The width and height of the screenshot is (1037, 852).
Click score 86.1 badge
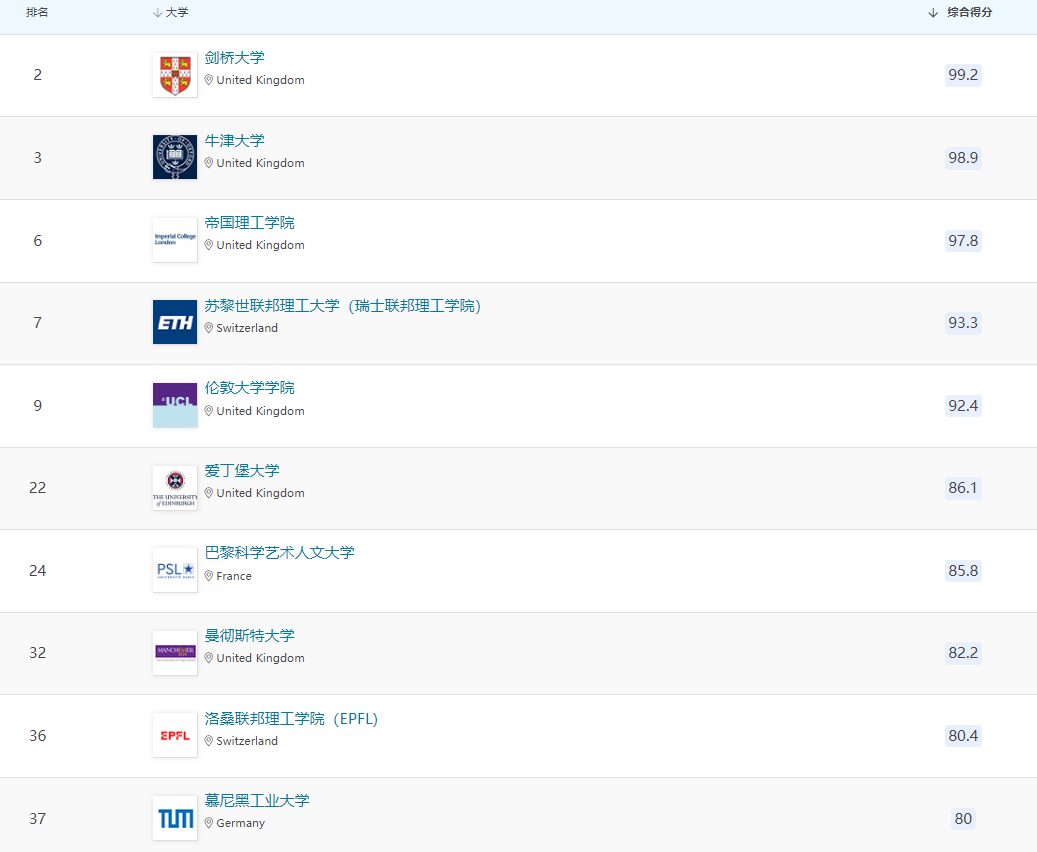963,488
